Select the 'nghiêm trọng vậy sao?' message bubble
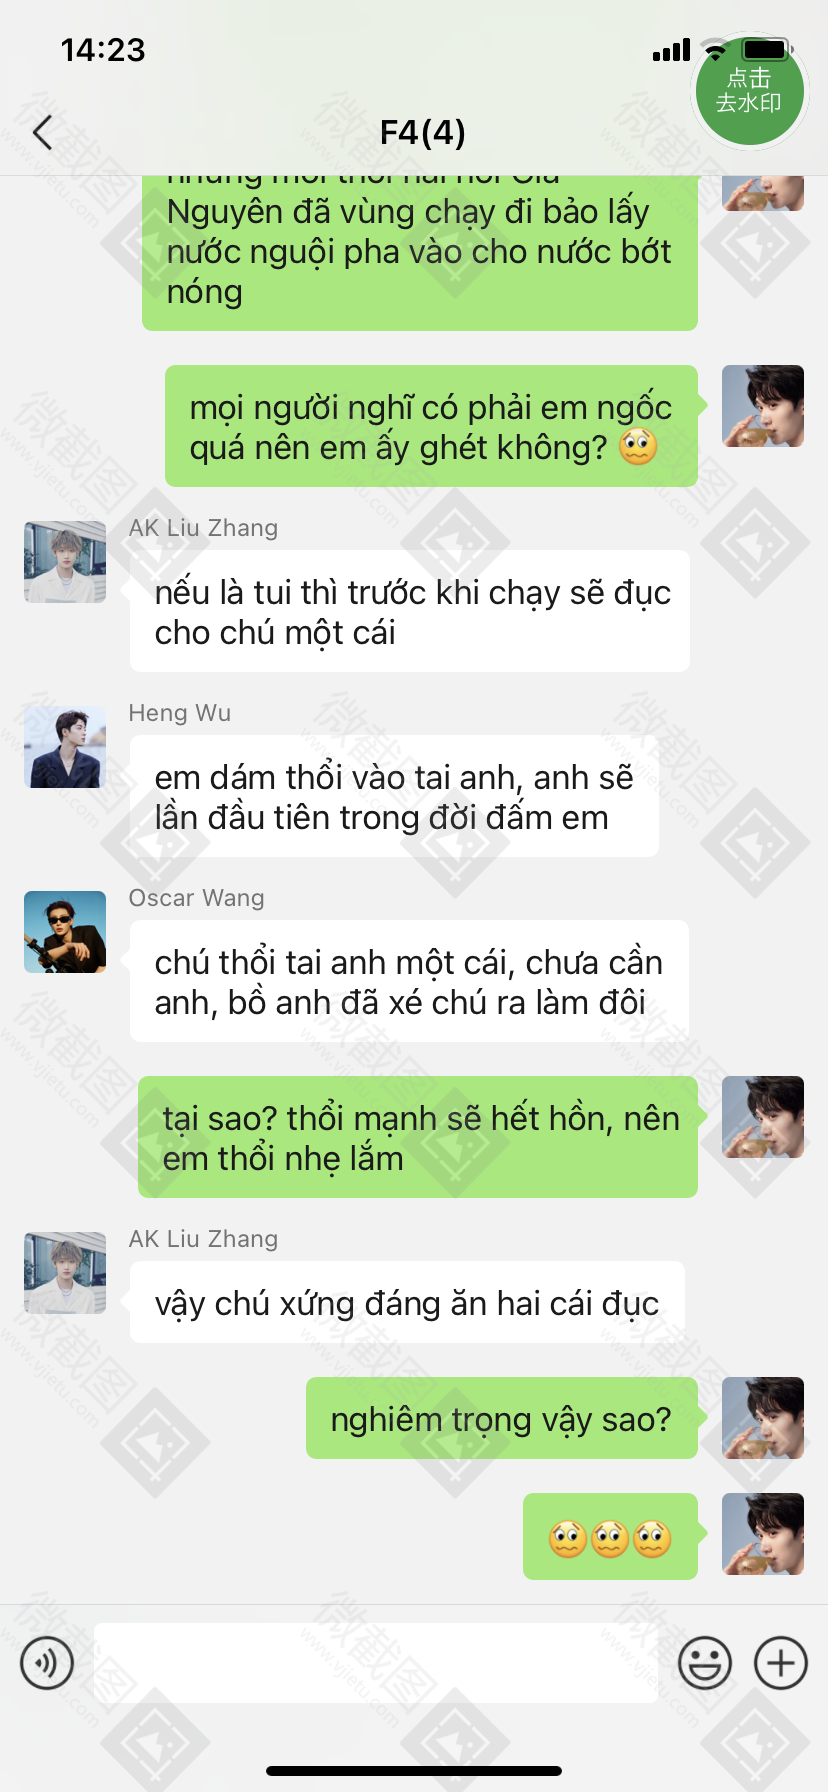 coord(502,1418)
